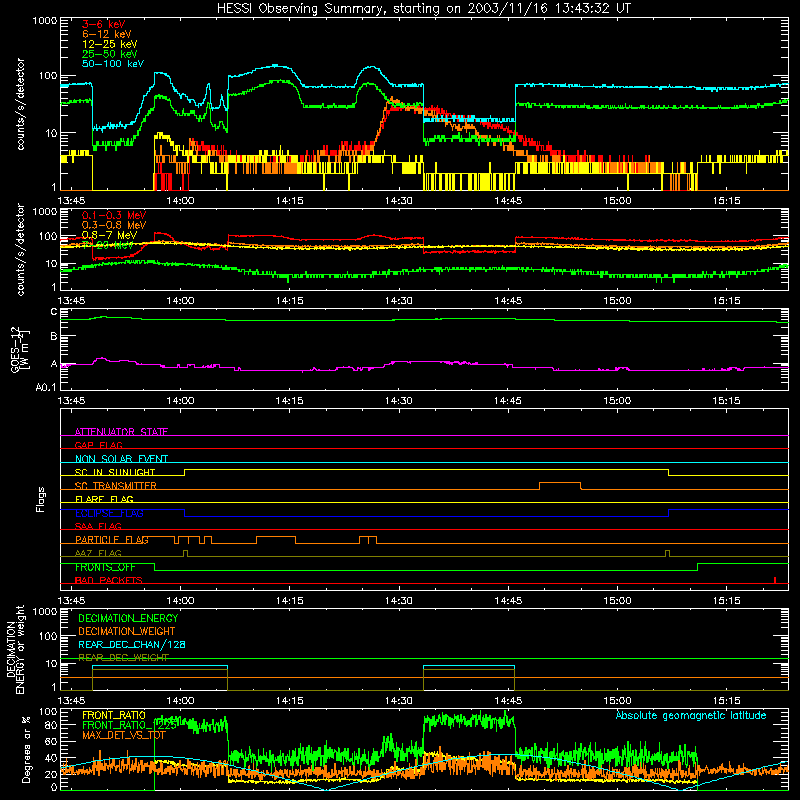
Task: Click the 14:15 tick below the GOES panel
Action: coord(289,401)
